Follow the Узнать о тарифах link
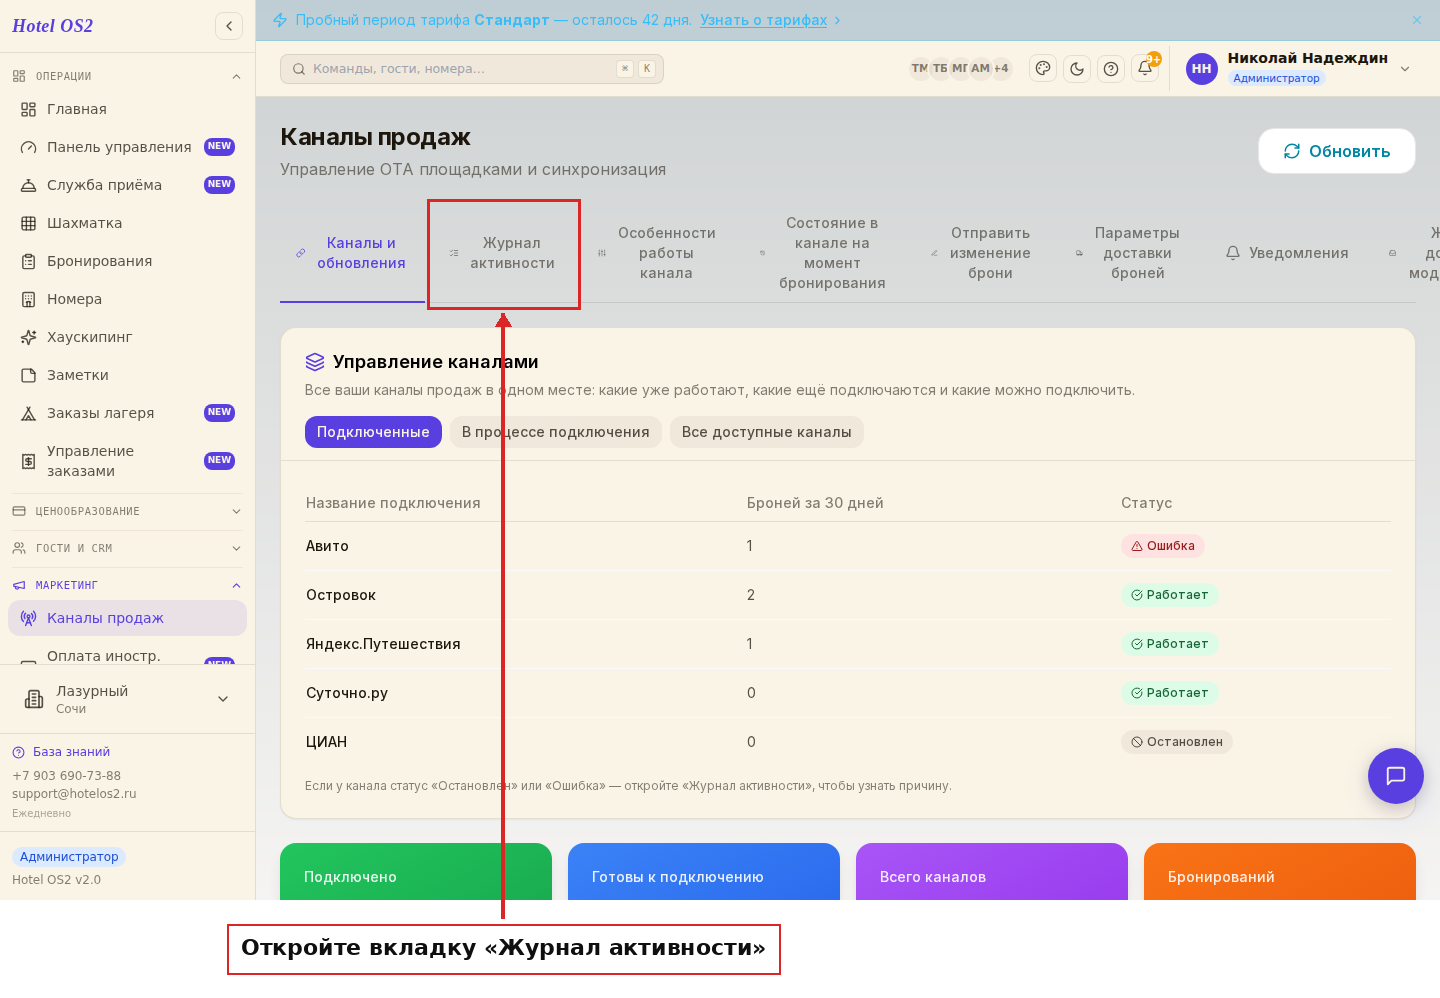Screen dimensions: 1440x998 [764, 20]
